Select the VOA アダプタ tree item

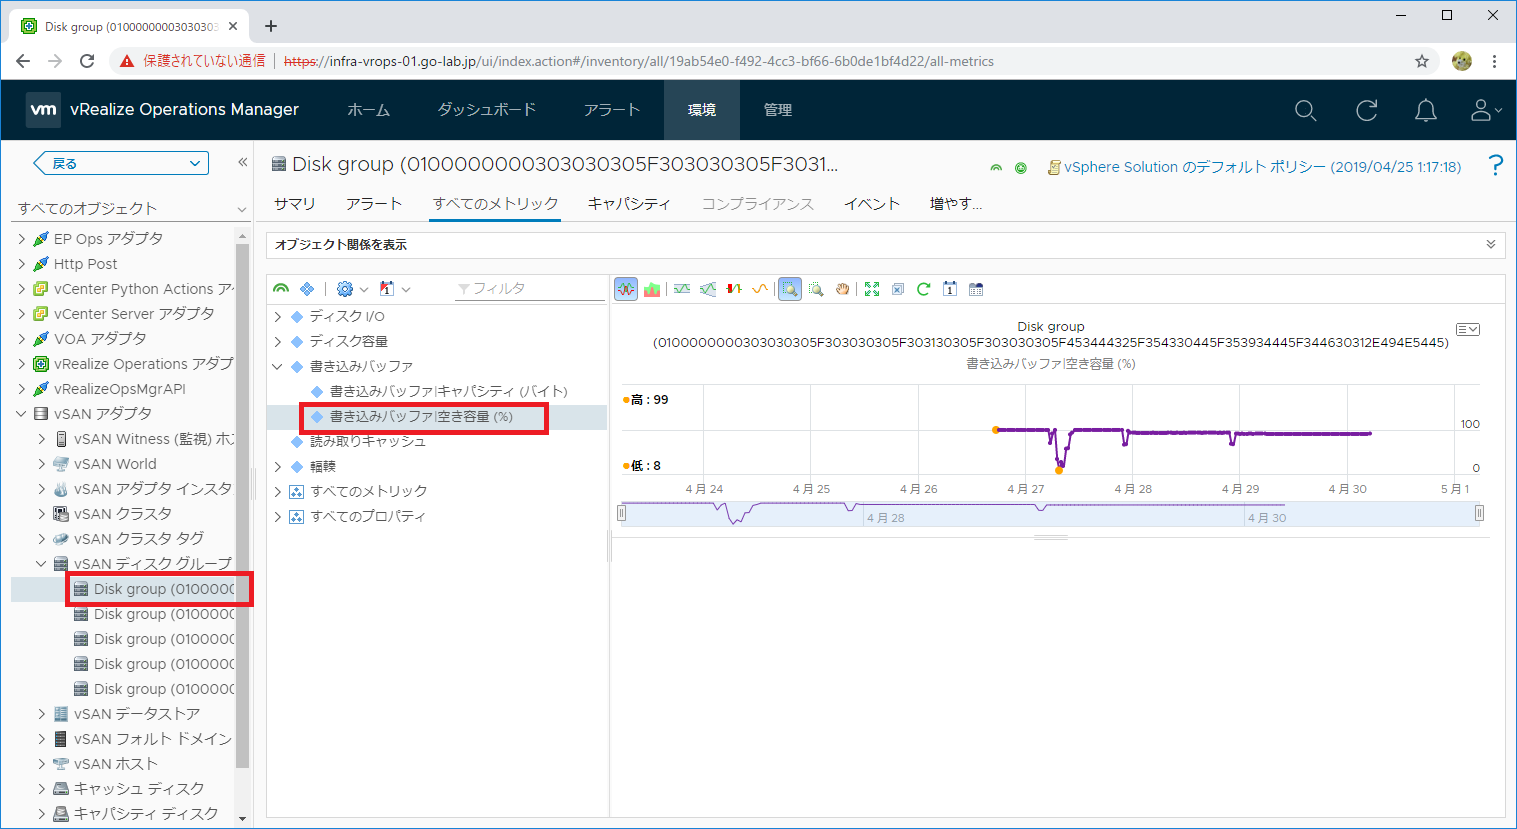(x=100, y=339)
